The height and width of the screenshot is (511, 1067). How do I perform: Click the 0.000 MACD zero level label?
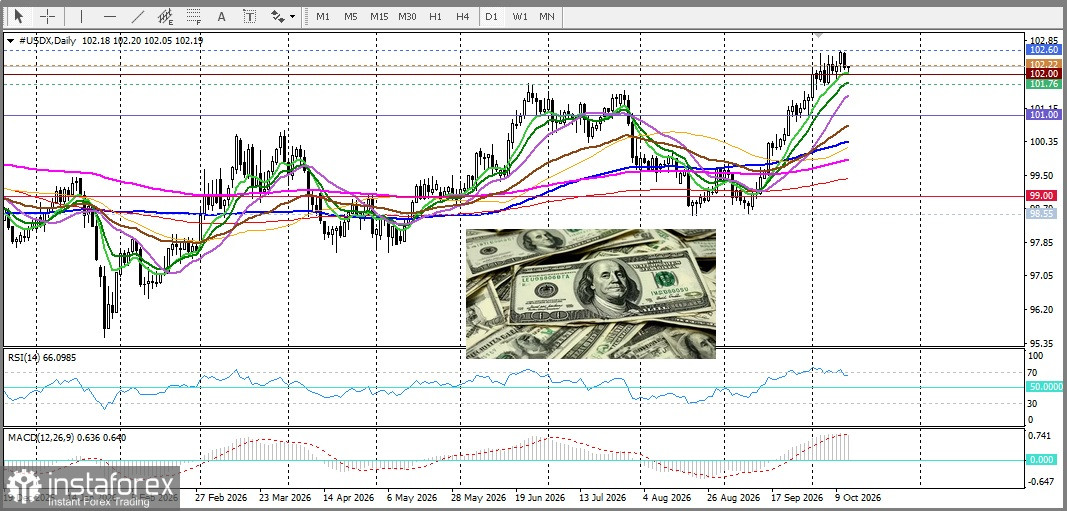coord(1043,460)
